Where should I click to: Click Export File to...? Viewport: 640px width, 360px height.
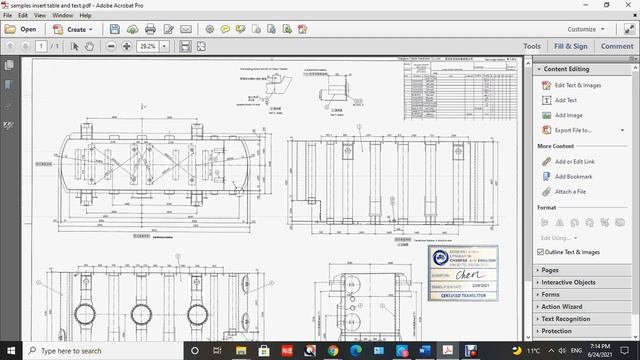[567, 130]
